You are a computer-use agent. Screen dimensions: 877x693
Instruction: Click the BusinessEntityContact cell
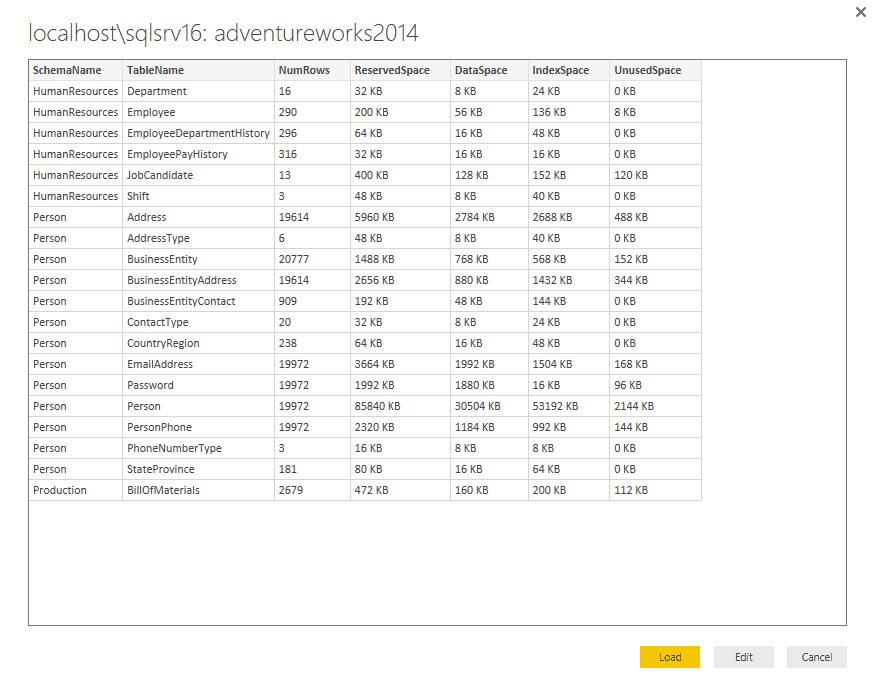(x=199, y=301)
